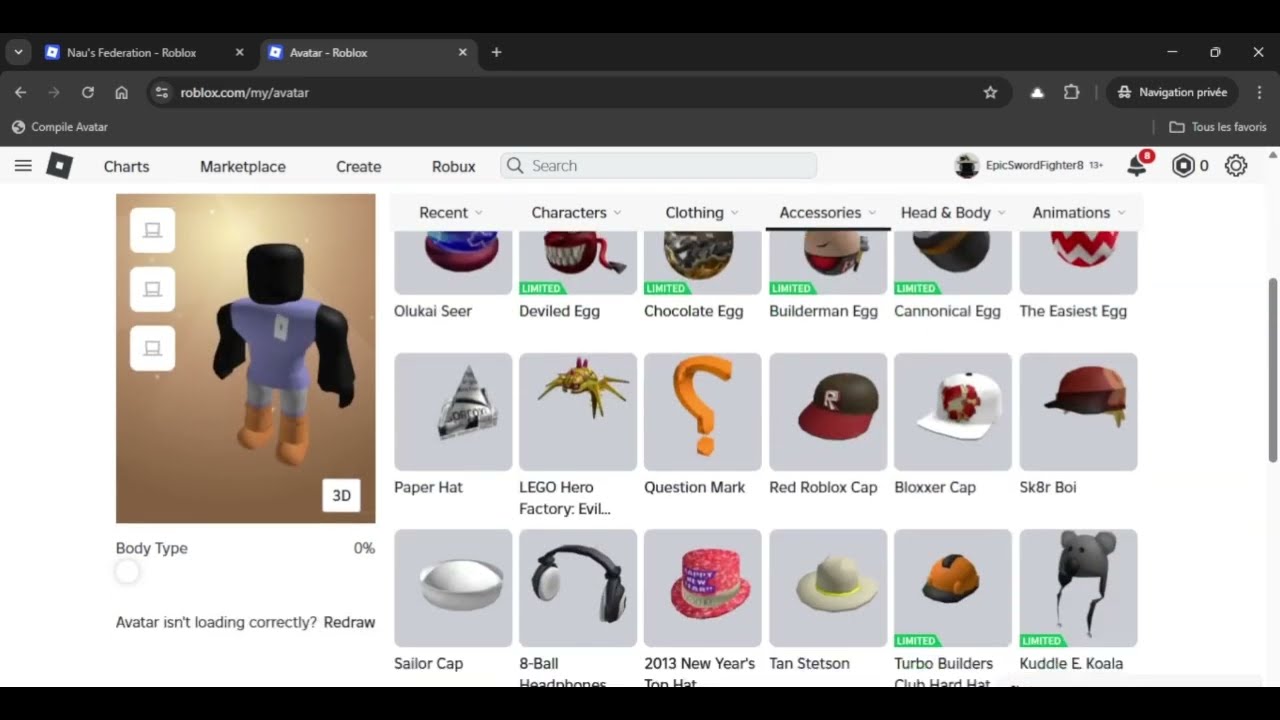Open the settings gear icon

(x=1236, y=166)
